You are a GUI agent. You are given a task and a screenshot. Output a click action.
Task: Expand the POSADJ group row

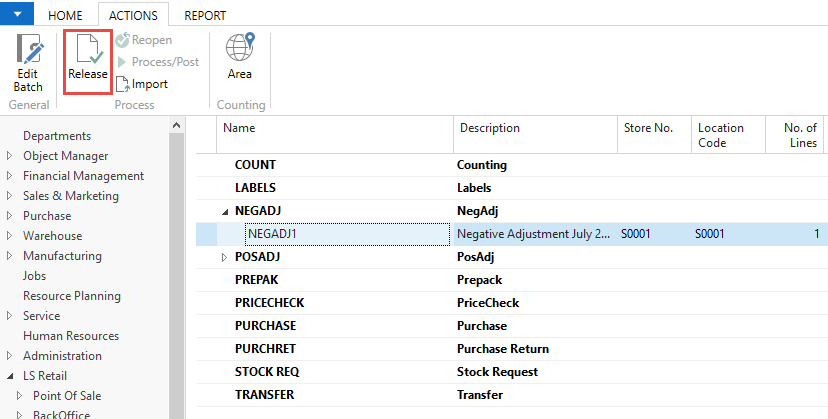pyautogui.click(x=224, y=257)
